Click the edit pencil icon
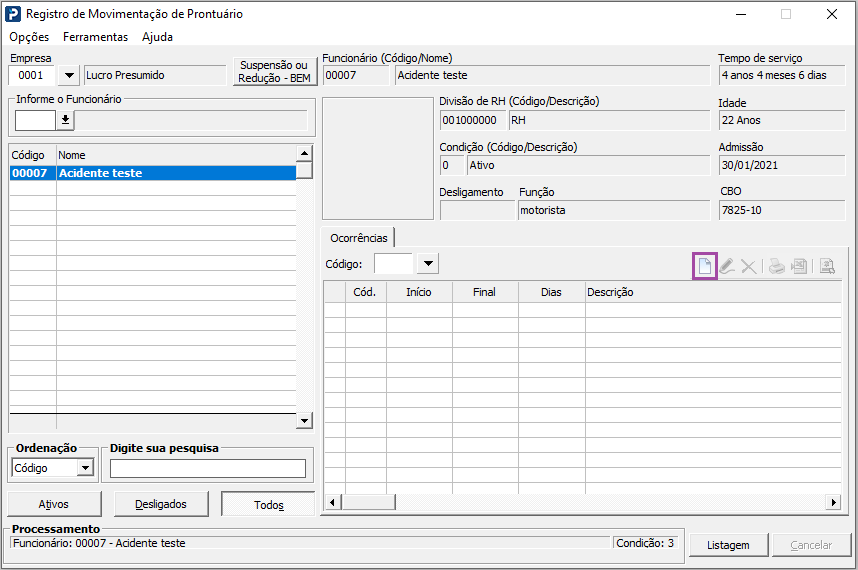Viewport: 858px width, 570px height. (x=727, y=266)
